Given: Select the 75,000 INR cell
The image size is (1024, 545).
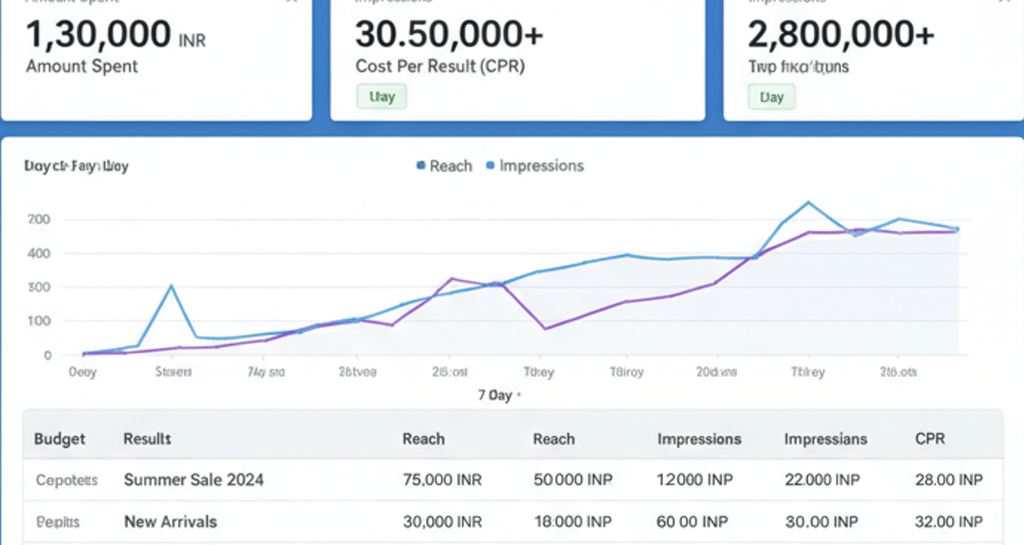Looking at the screenshot, I should click(442, 480).
